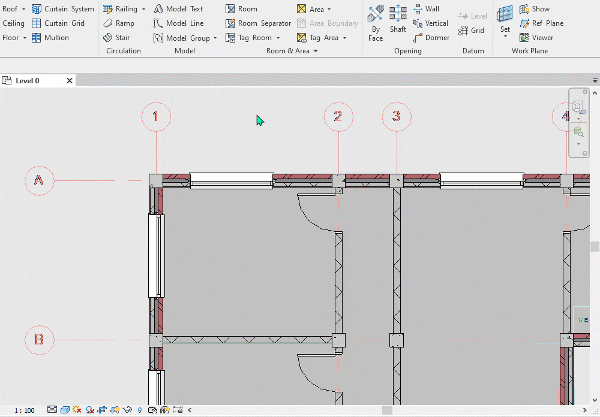Choose the Model Text tool
600x417 pixels.
178,9
